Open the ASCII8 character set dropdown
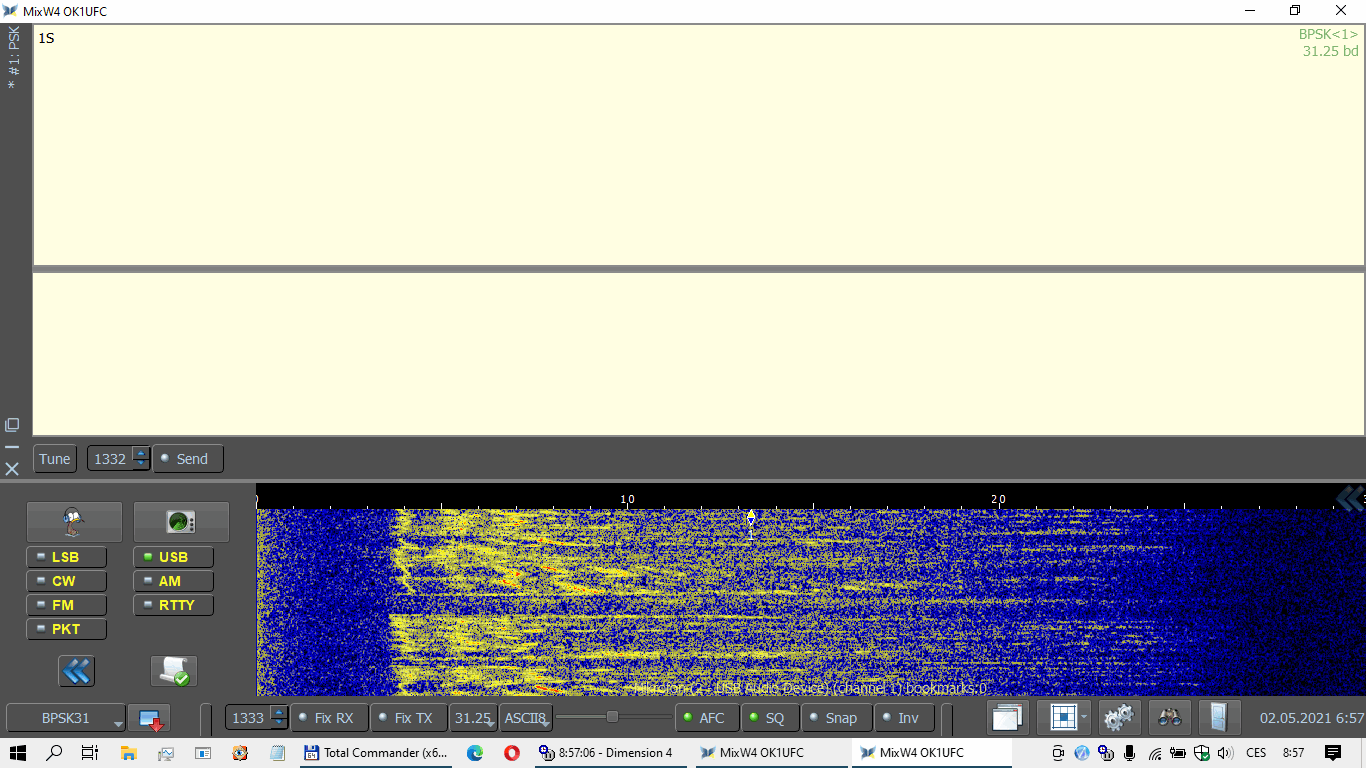This screenshot has height=768, width=1366. [526, 718]
